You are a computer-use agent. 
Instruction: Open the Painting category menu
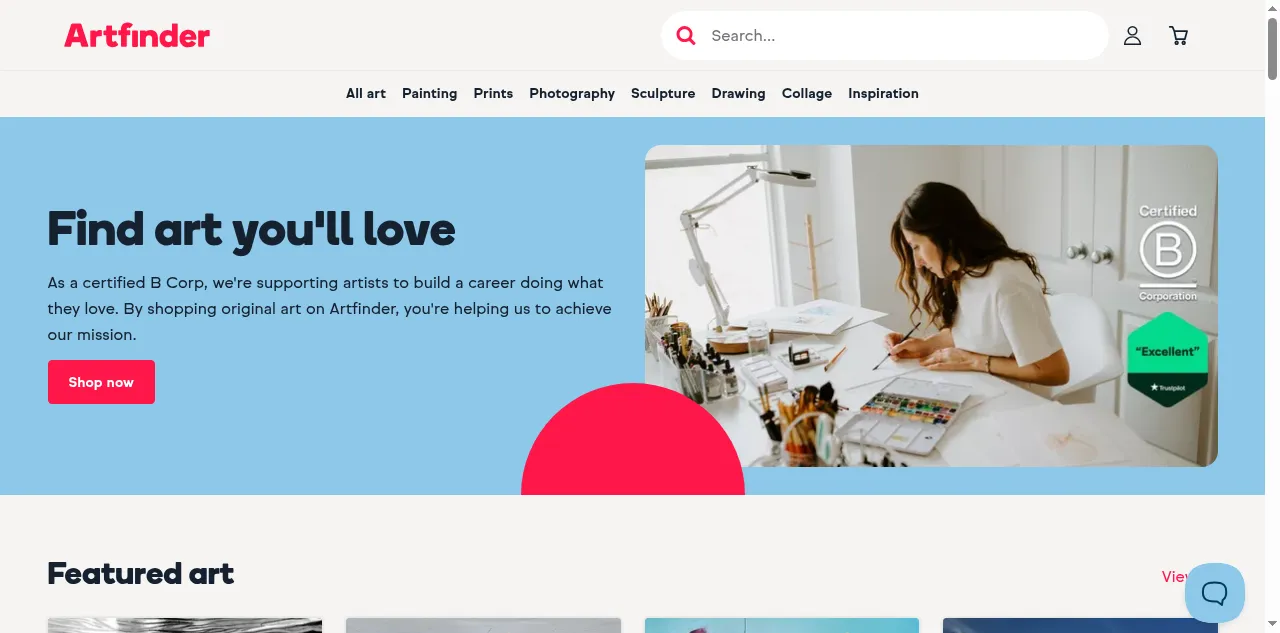430,93
